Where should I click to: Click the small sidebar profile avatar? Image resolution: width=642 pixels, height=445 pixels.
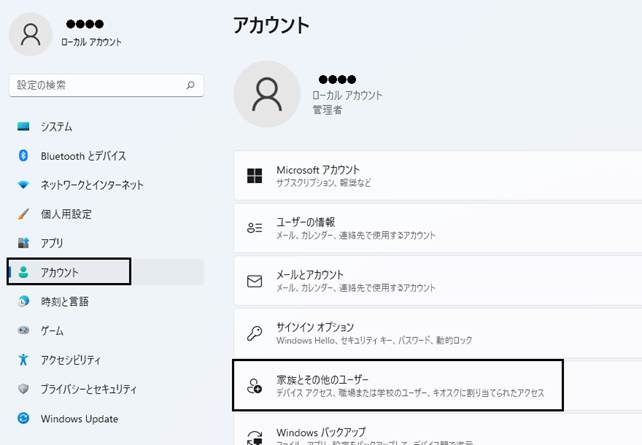[x=30, y=34]
